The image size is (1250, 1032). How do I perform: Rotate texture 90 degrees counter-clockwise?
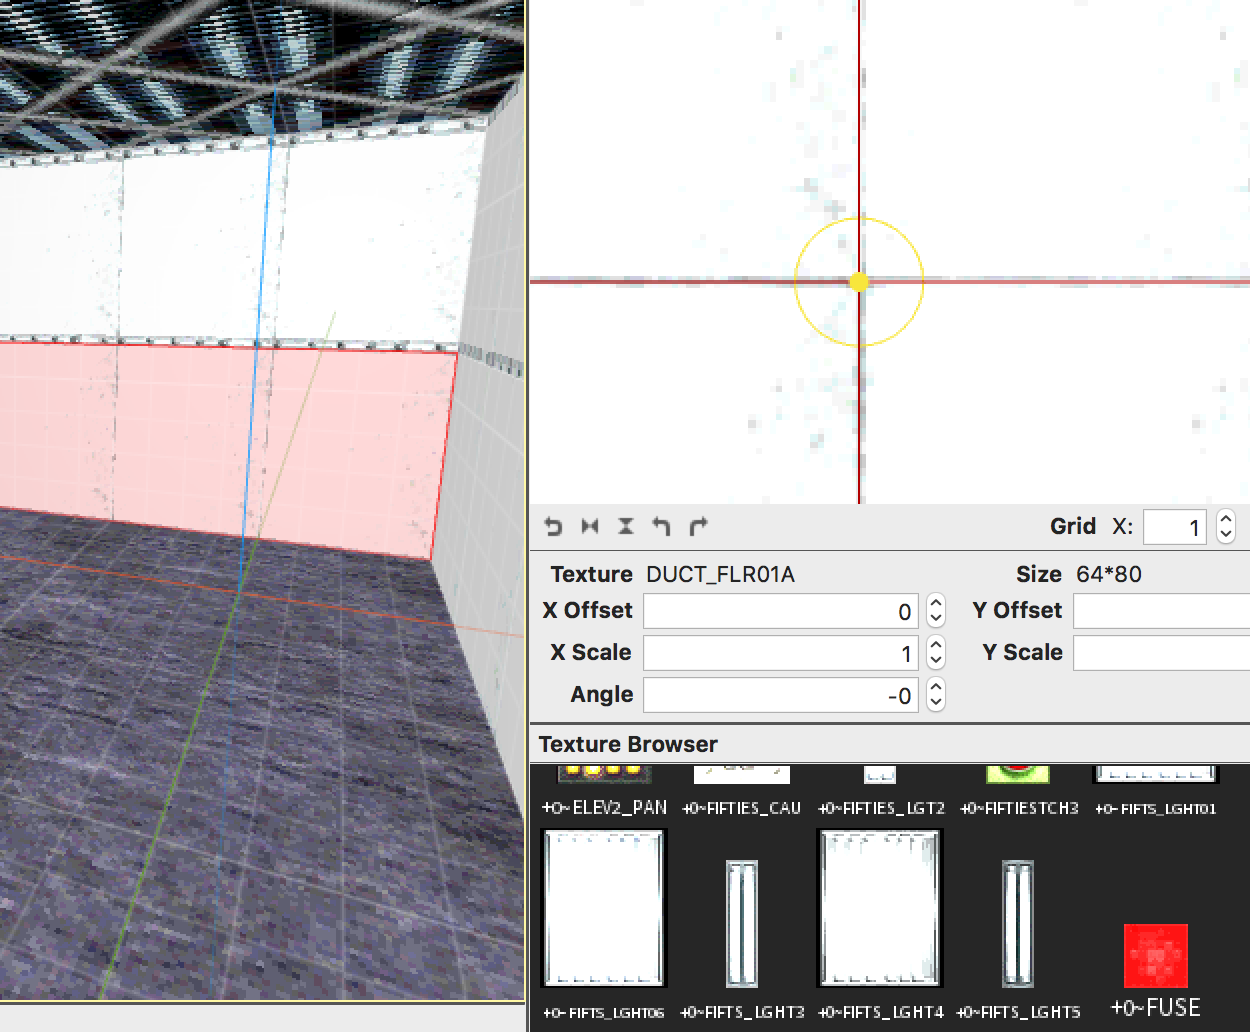click(x=662, y=526)
